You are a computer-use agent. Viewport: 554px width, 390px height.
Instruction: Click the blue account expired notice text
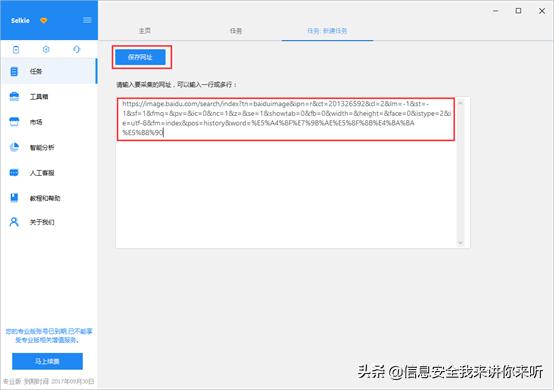[49, 336]
